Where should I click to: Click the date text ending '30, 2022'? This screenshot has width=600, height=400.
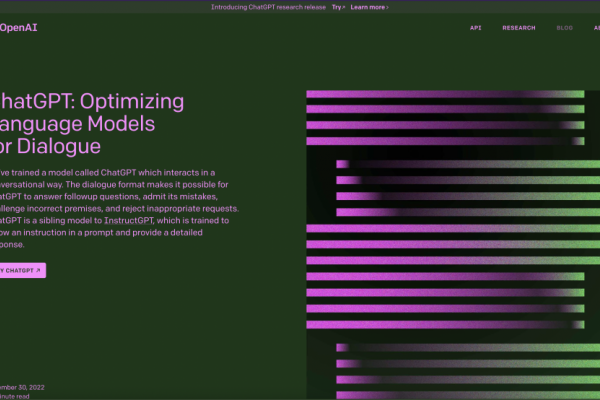22,387
